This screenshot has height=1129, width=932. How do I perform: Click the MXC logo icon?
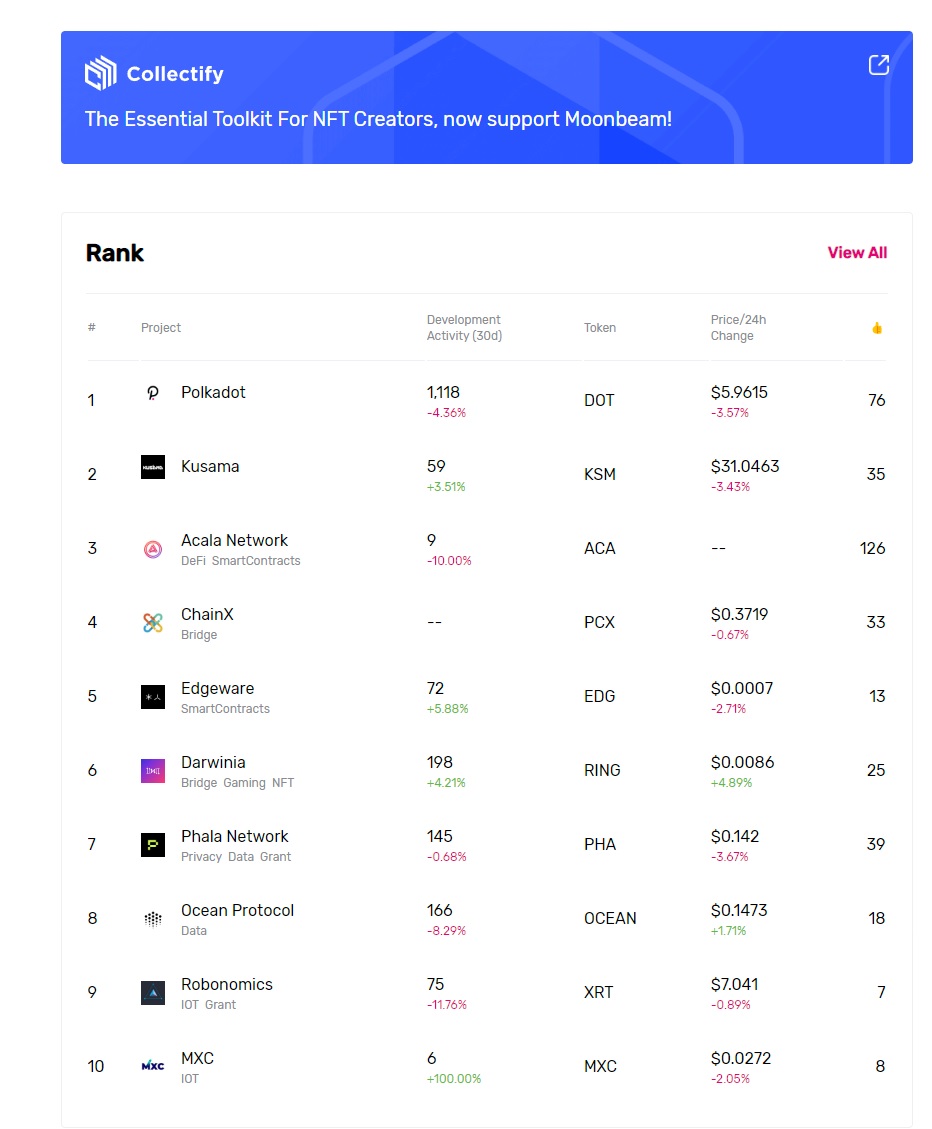153,1066
